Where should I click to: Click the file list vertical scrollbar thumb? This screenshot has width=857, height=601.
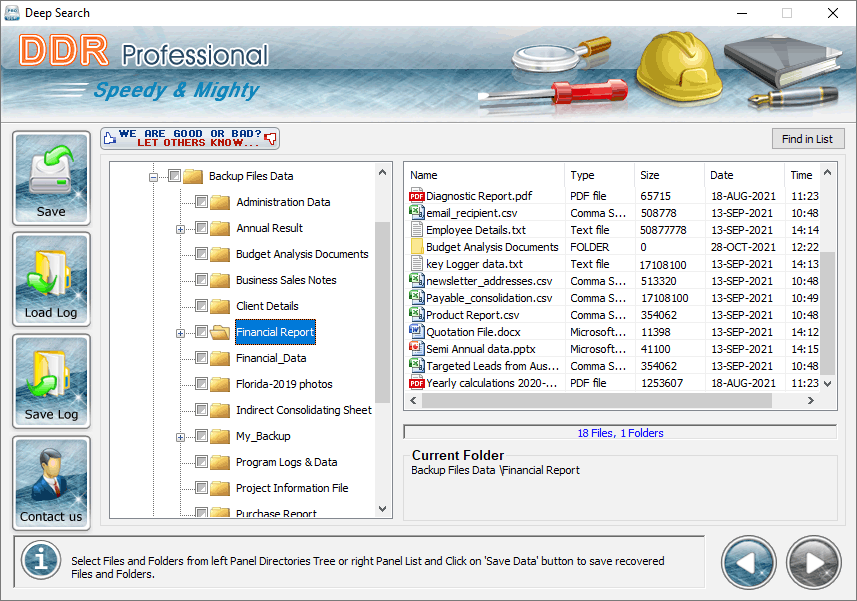(827, 313)
